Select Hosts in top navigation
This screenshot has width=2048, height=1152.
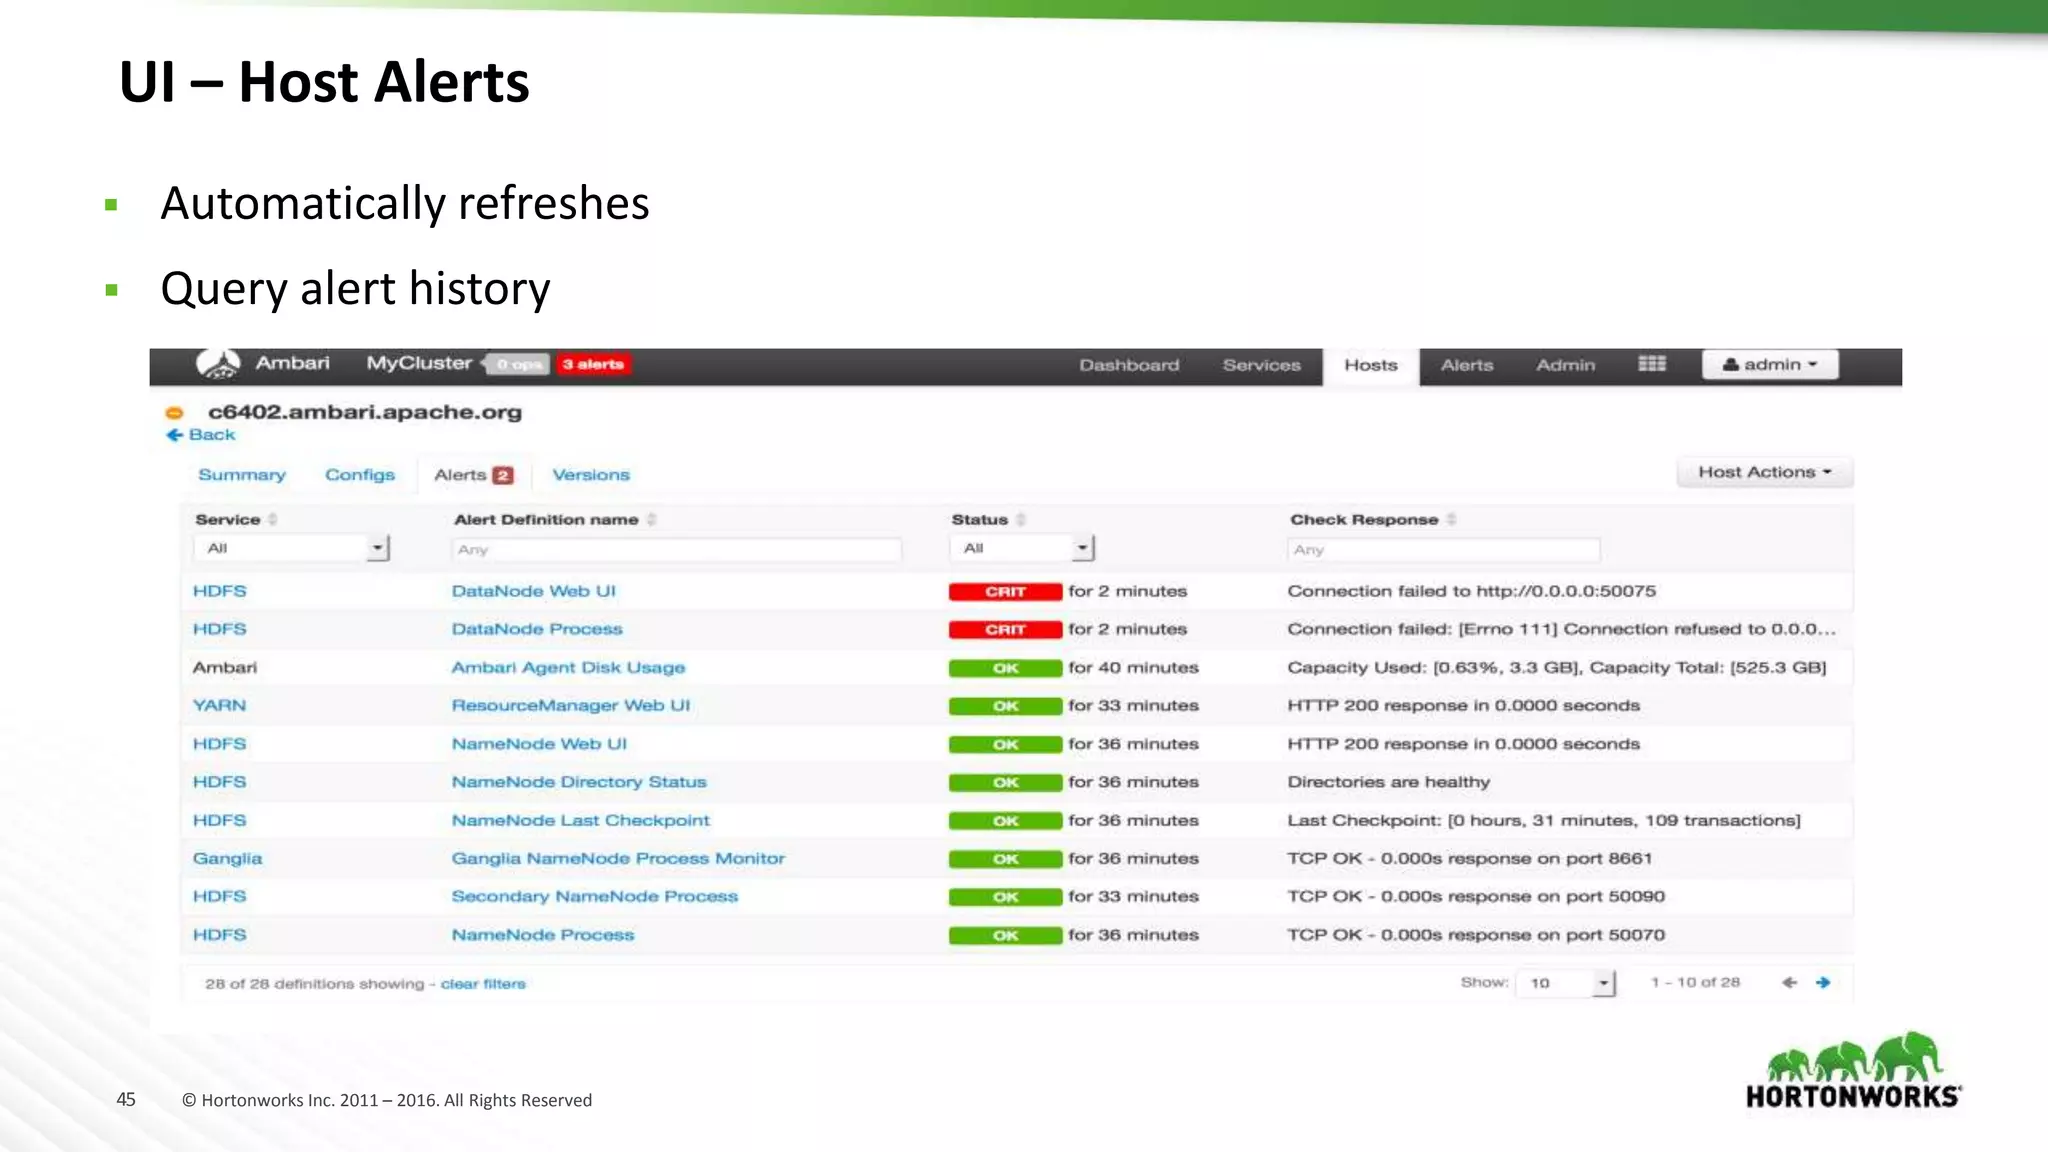[1370, 366]
